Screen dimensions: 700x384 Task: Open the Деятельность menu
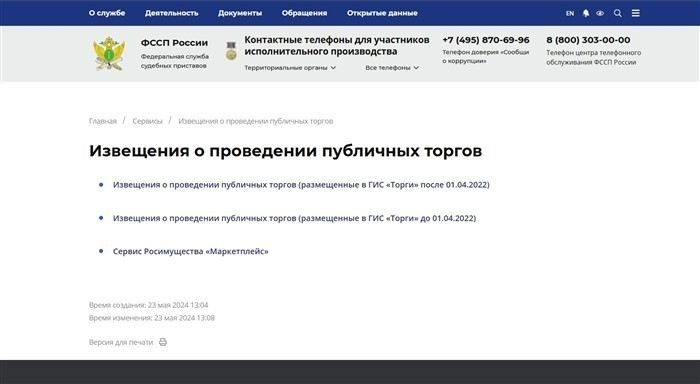pyautogui.click(x=171, y=13)
